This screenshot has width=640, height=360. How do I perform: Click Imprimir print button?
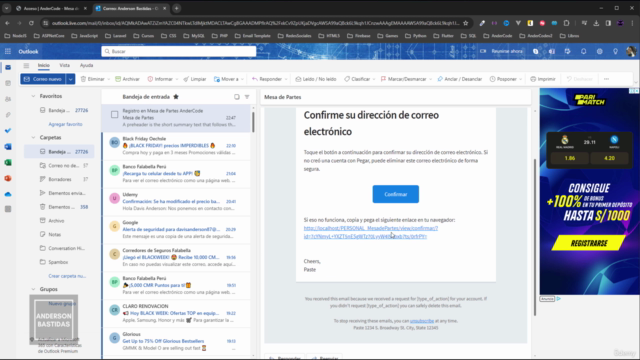pyautogui.click(x=543, y=79)
